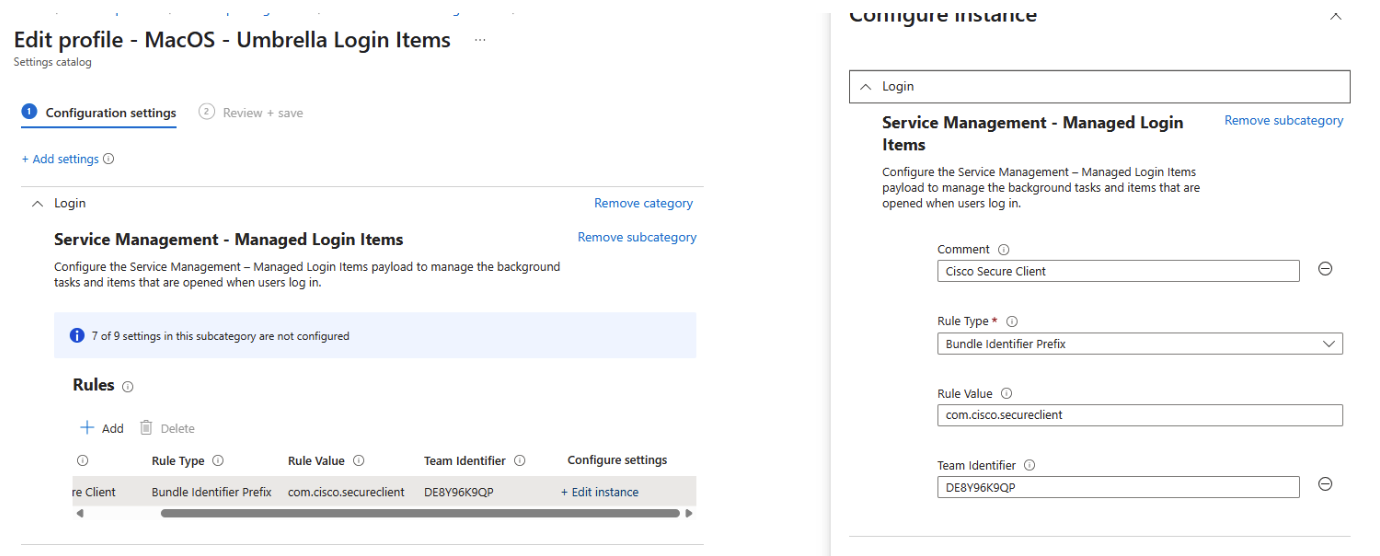Viewport: 1380px width, 556px height.
Task: Click Remove category link
Action: pos(643,203)
